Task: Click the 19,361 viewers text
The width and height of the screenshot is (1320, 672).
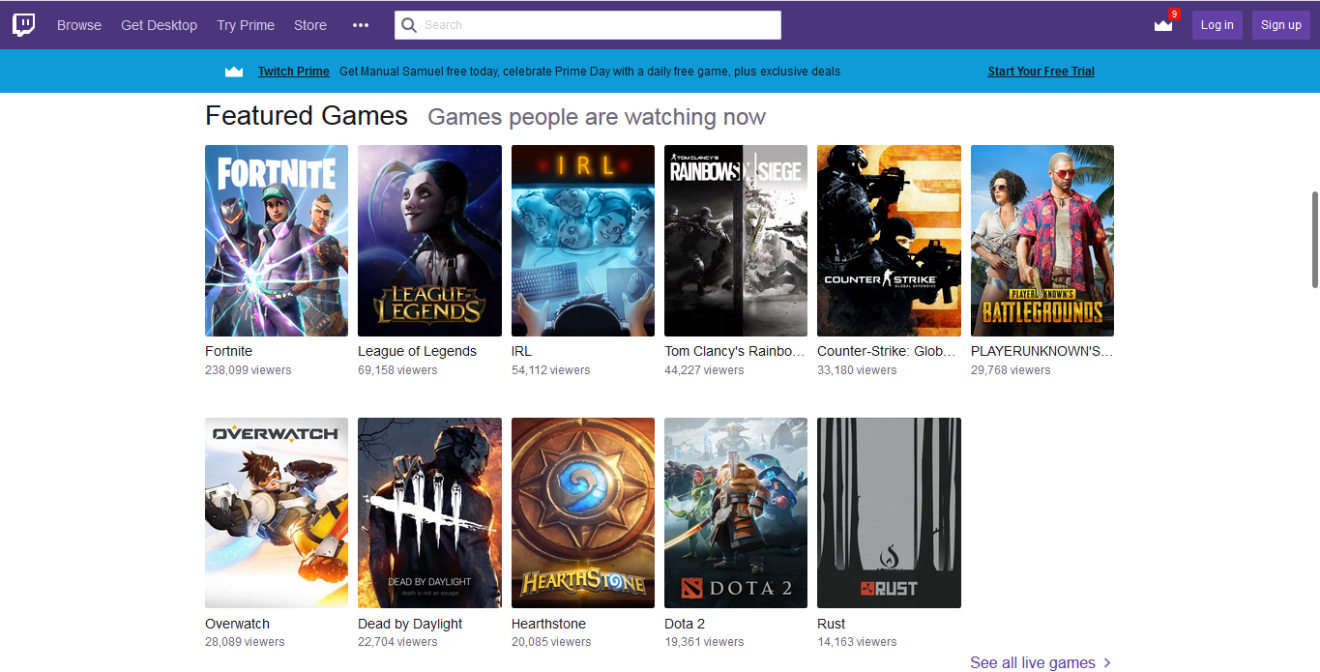Action: click(x=705, y=642)
